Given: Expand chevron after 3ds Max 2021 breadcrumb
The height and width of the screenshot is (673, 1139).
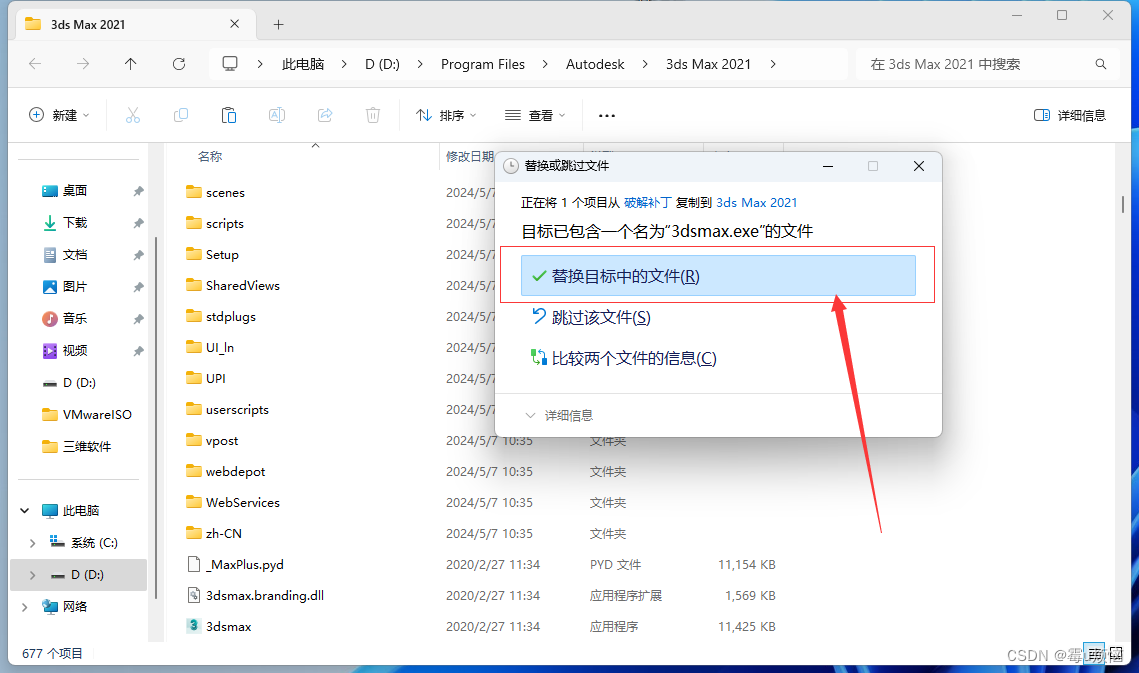Looking at the screenshot, I should tap(773, 64).
